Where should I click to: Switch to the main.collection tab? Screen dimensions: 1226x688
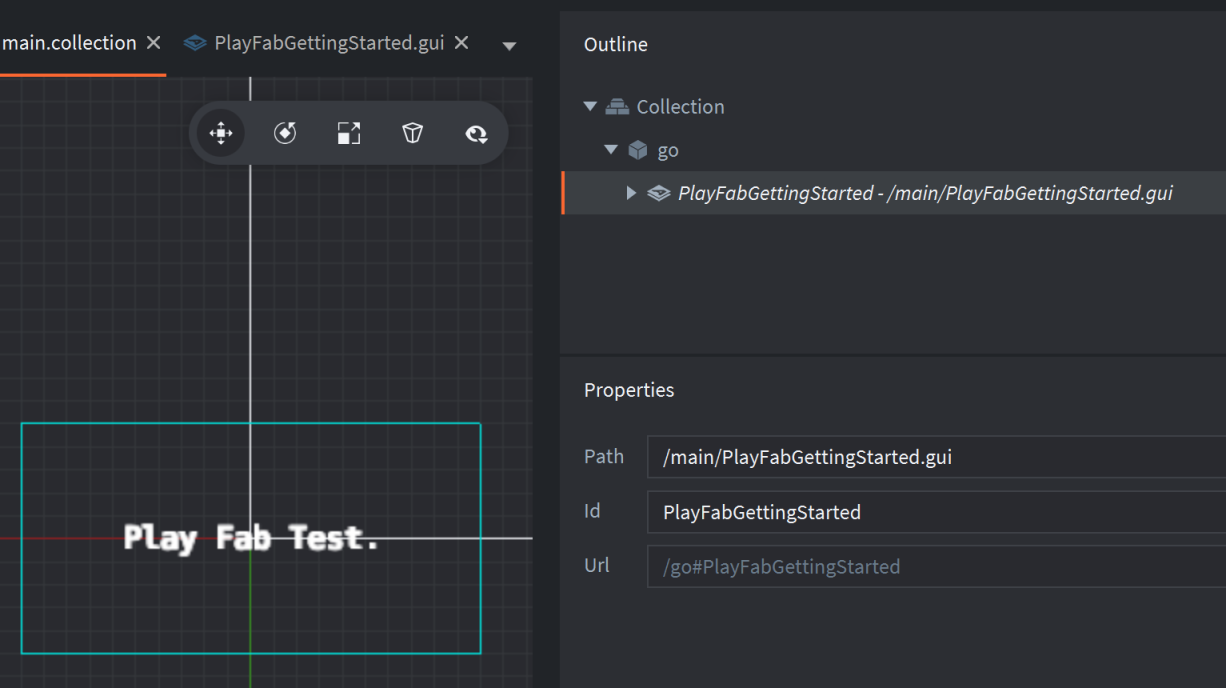point(67,42)
